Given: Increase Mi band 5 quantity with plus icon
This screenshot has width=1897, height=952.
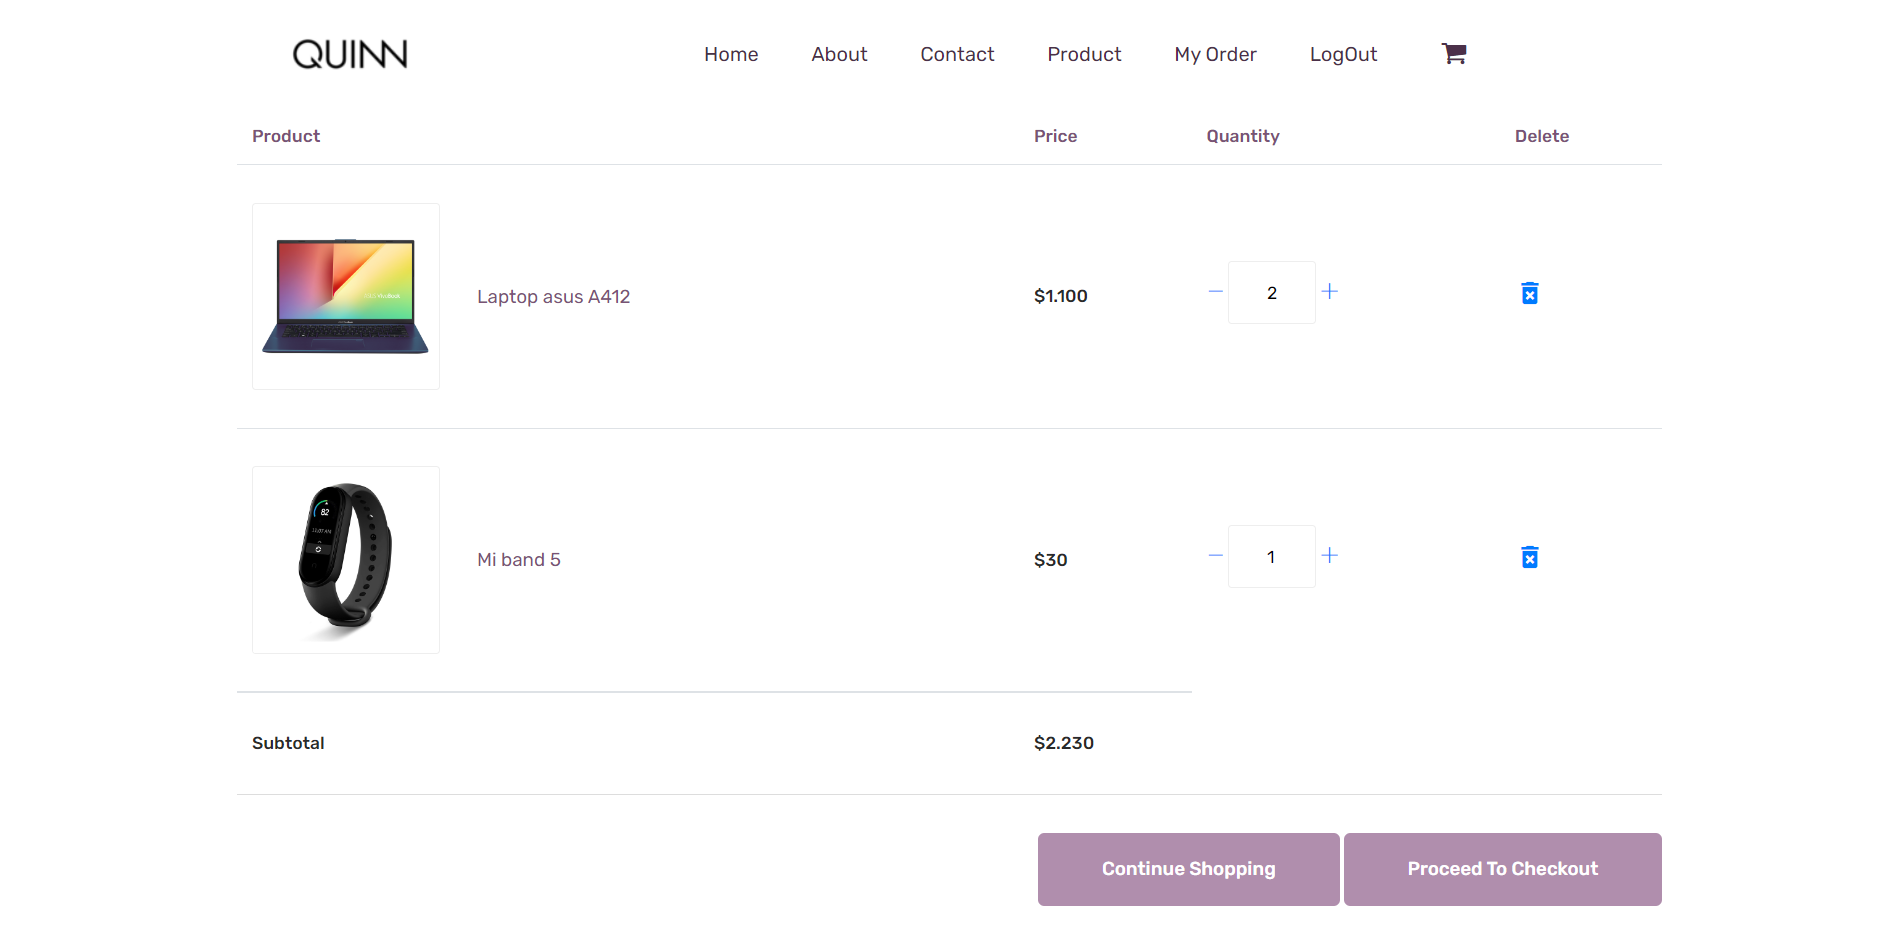Looking at the screenshot, I should (x=1330, y=555).
